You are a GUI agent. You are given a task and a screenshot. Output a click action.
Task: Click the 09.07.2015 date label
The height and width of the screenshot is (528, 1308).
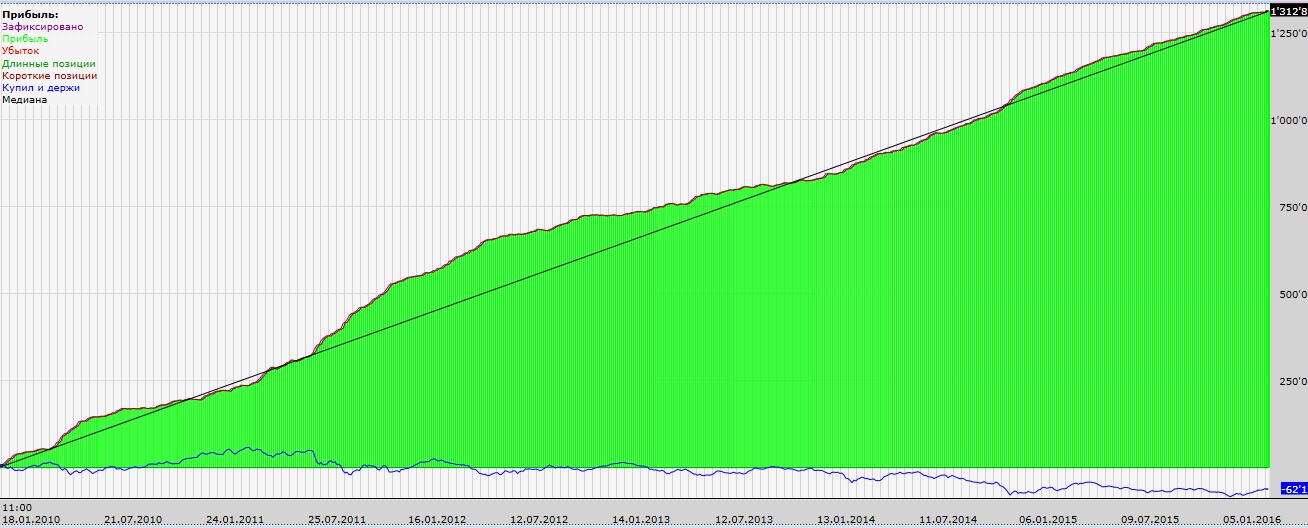[x=1150, y=520]
